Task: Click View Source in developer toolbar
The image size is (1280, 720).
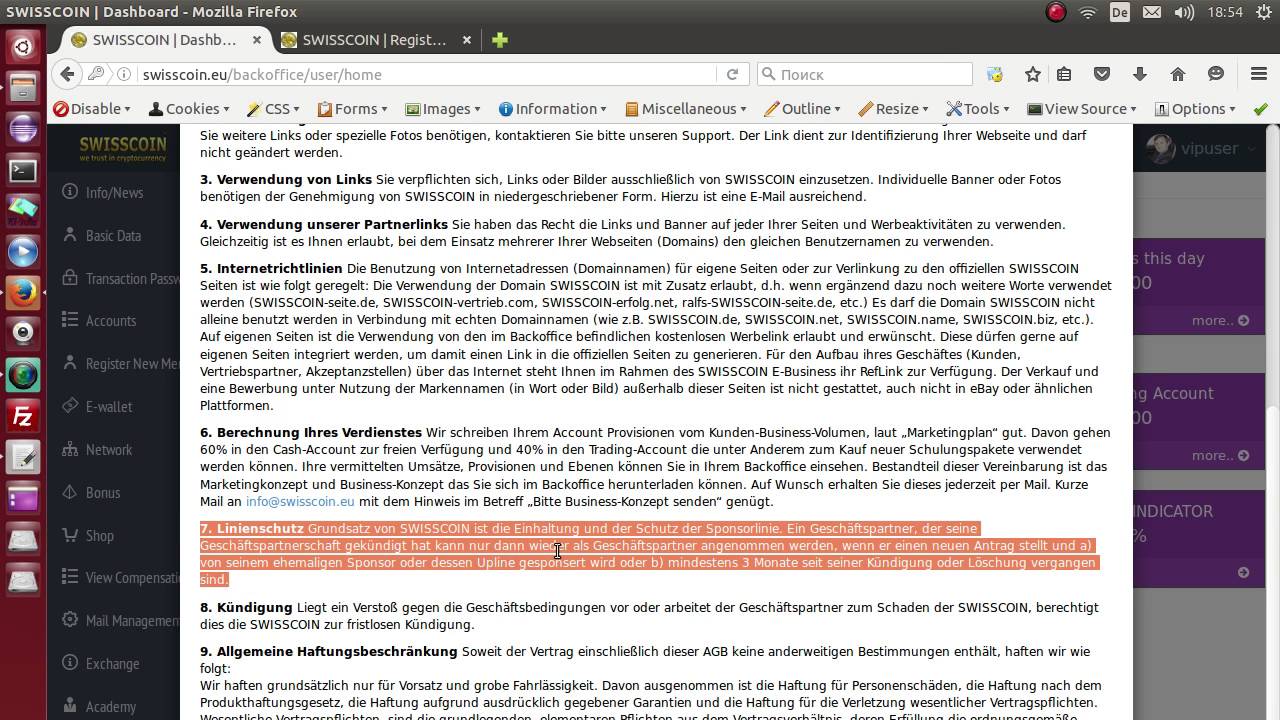Action: point(1083,109)
